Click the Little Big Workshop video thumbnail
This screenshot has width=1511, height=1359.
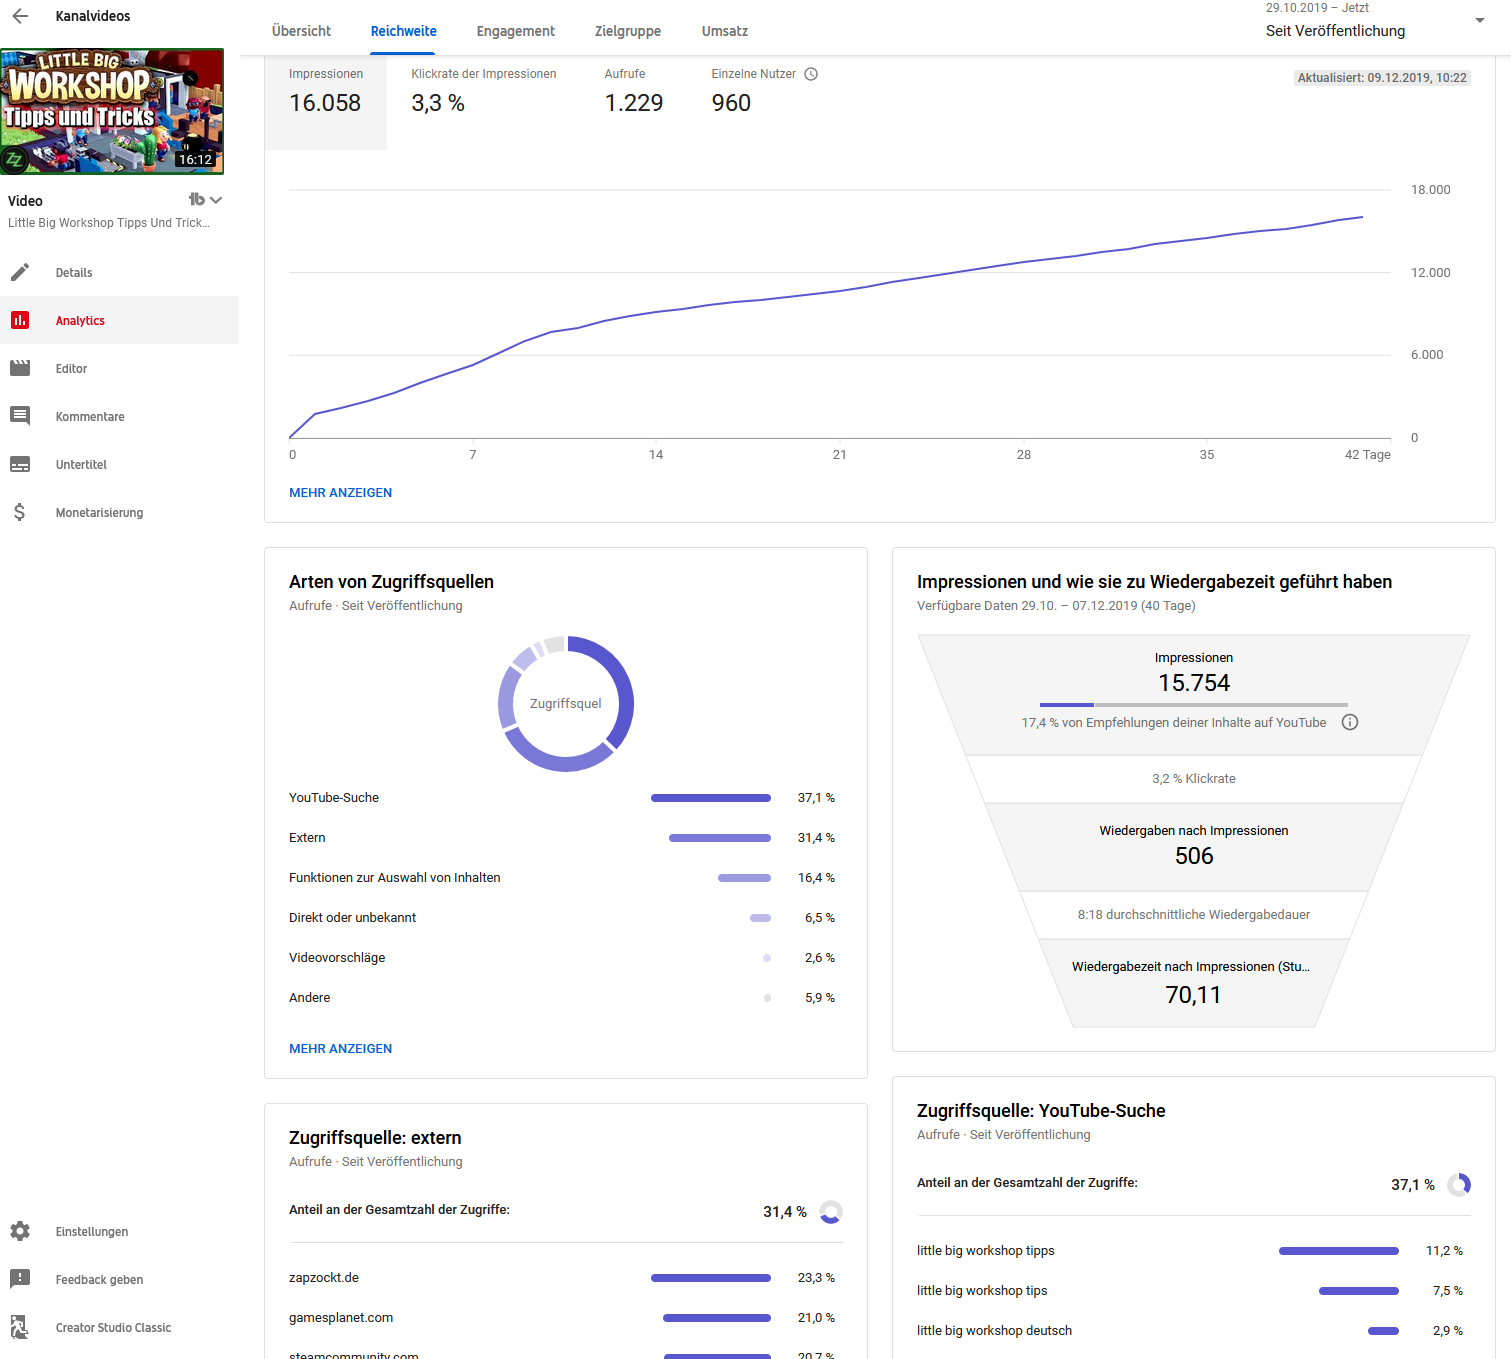(112, 111)
